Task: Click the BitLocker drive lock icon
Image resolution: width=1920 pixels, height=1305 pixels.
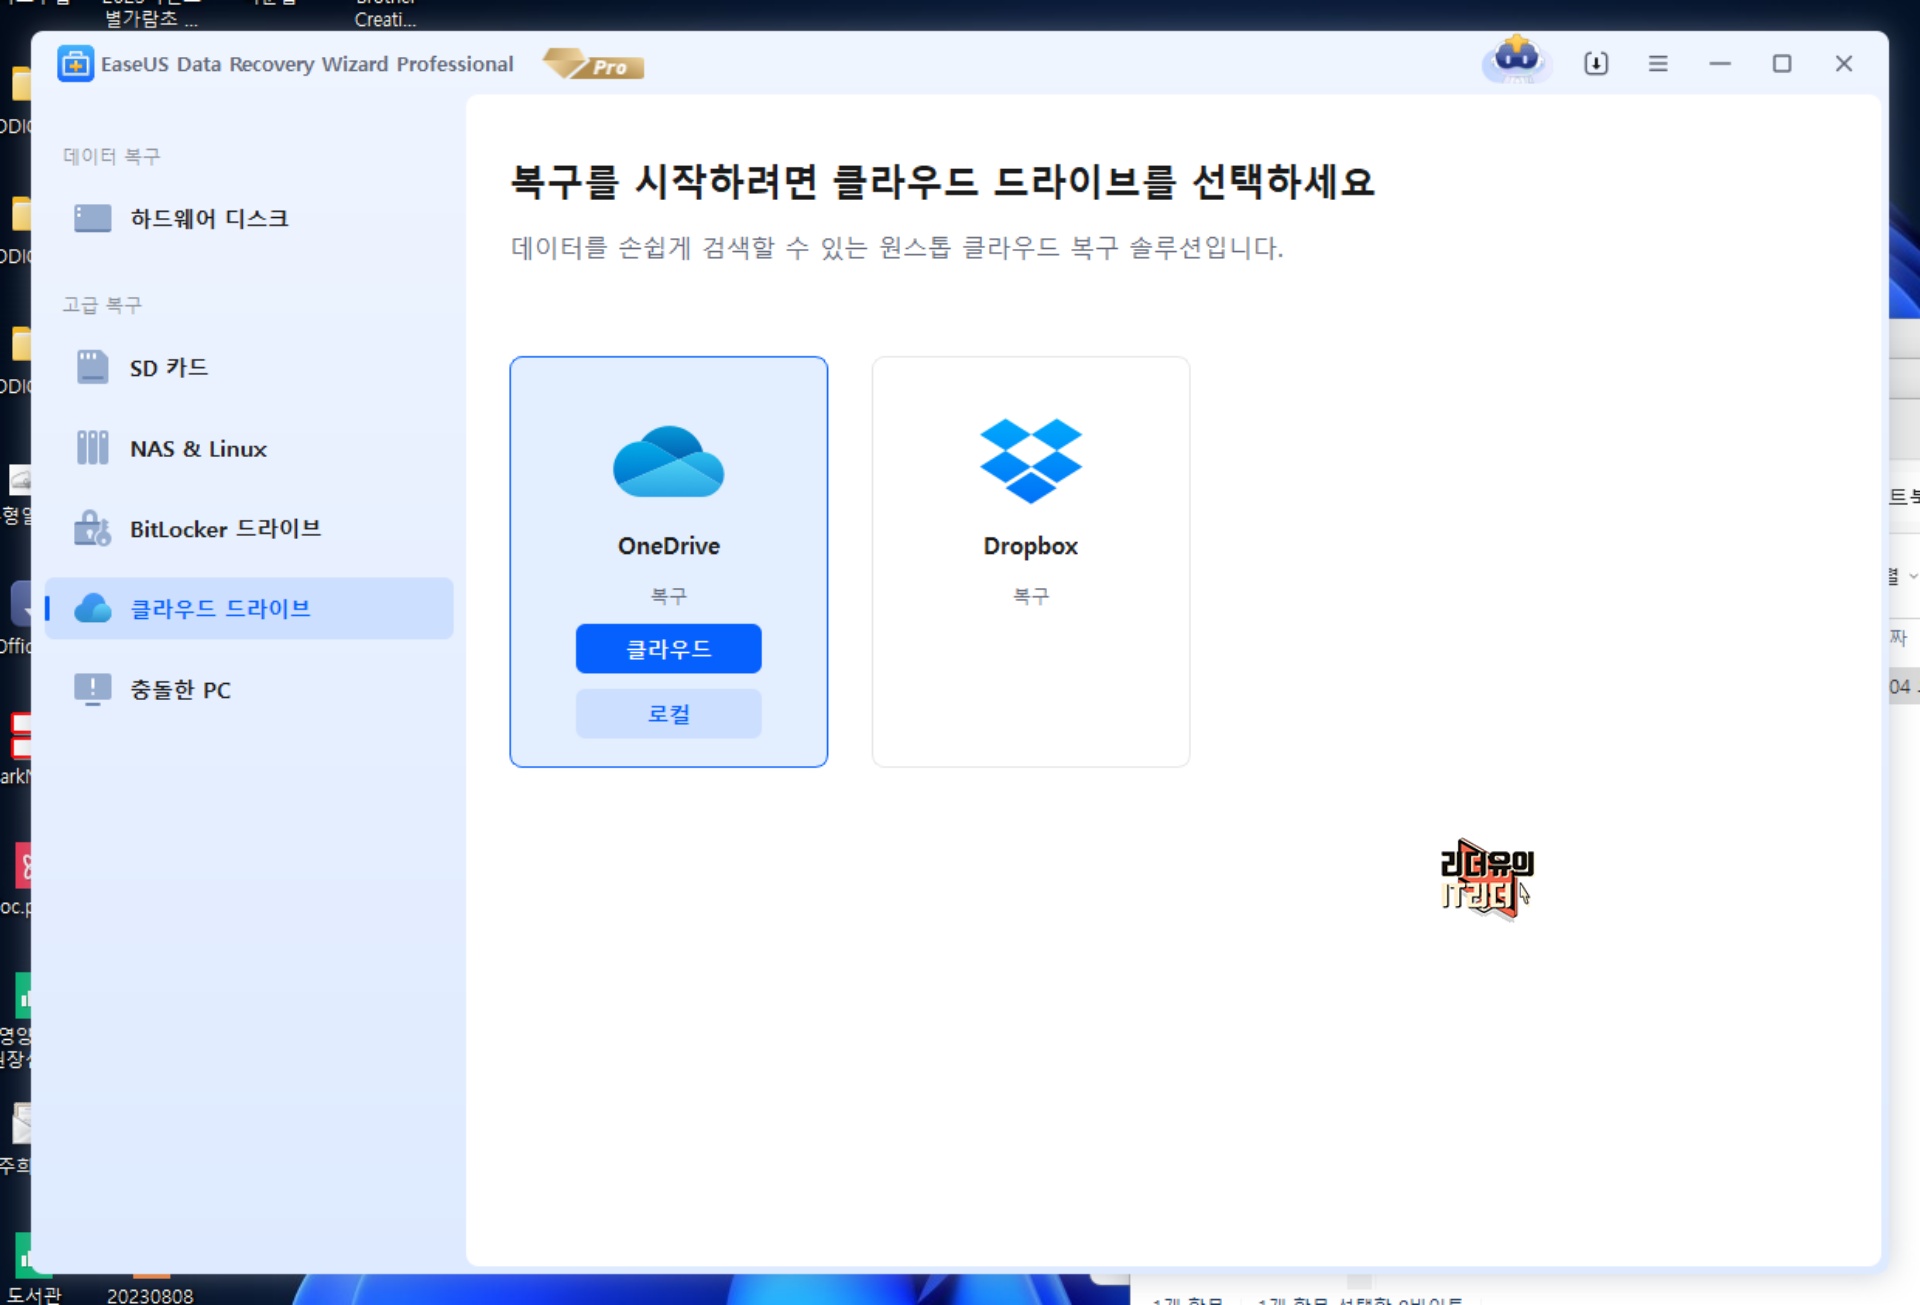Action: point(93,528)
